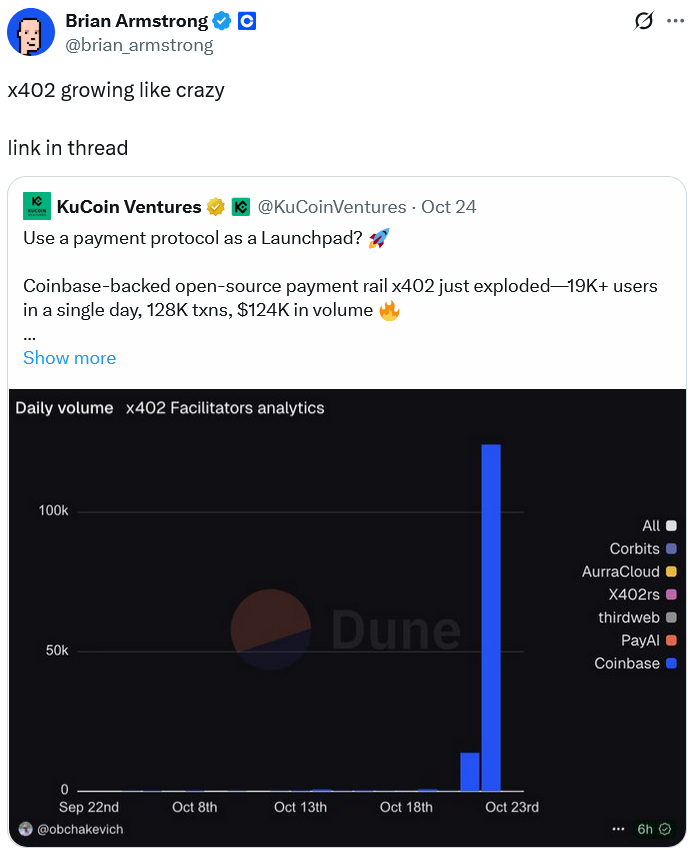
Task: Toggle the Coinbase series in the chart legend
Action: (x=670, y=663)
